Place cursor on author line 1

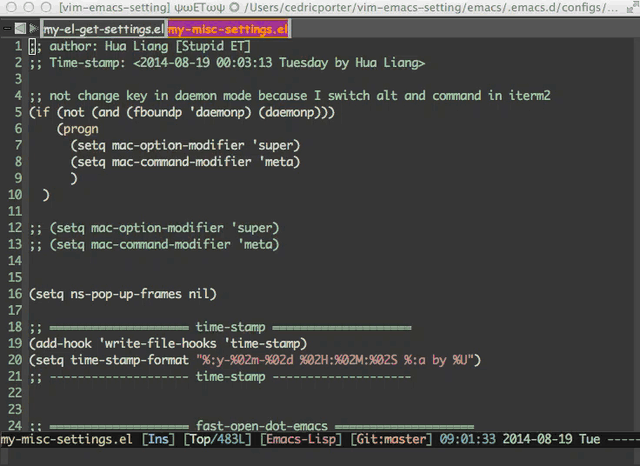click(140, 46)
